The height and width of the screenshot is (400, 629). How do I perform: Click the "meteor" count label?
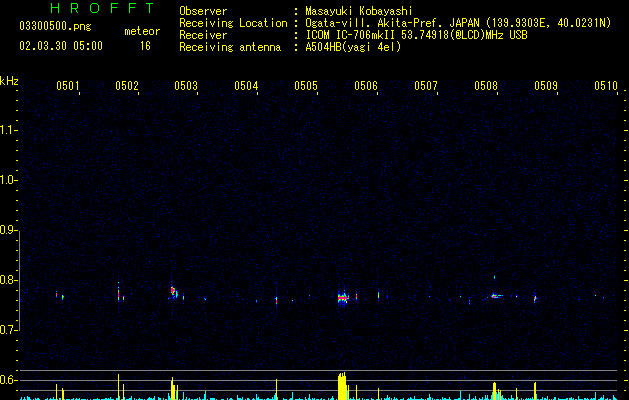[142, 31]
